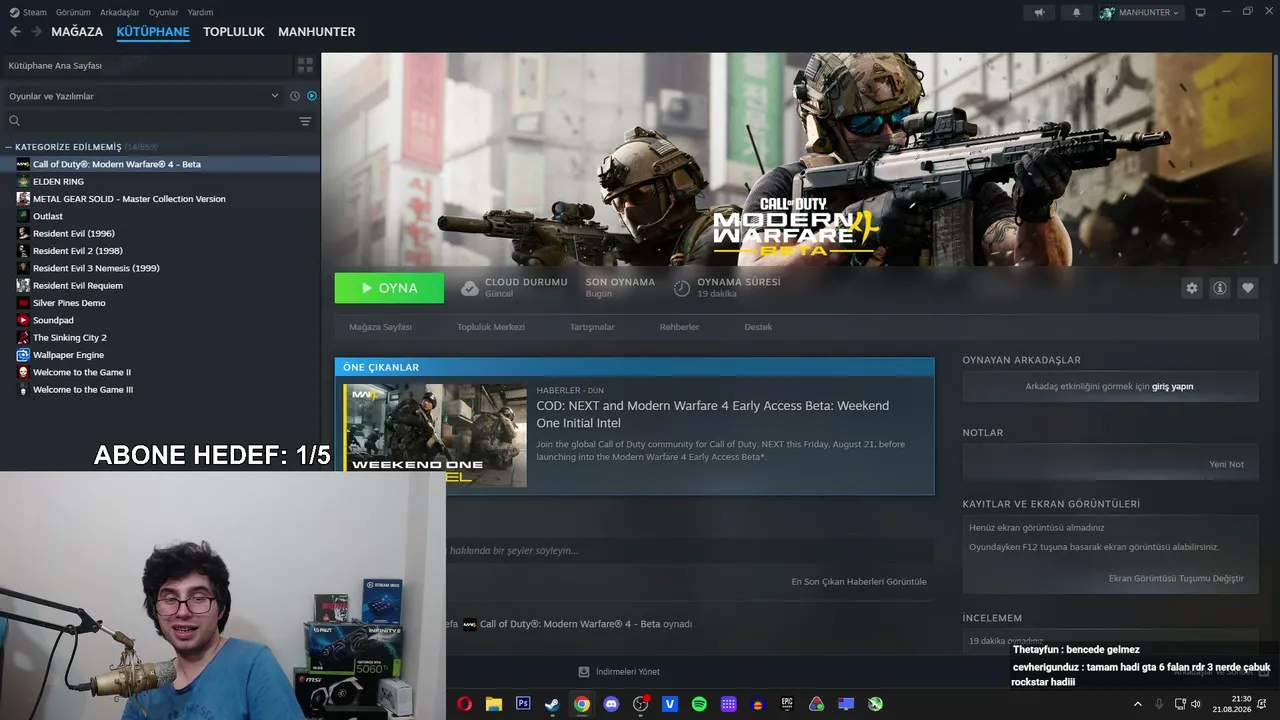
Task: Click Yeni Not to add note
Action: coord(1226,464)
